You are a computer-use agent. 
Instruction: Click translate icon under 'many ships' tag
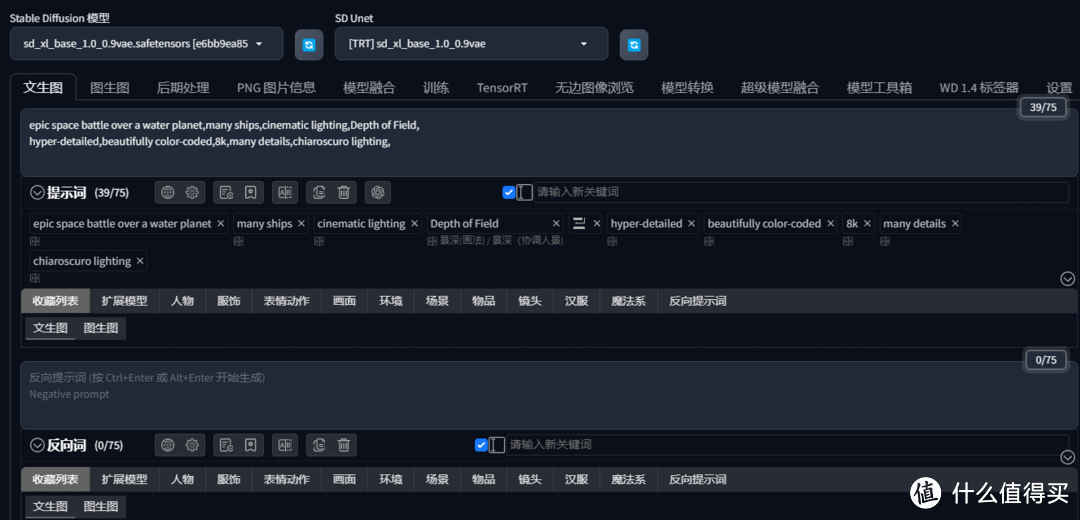[238, 241]
